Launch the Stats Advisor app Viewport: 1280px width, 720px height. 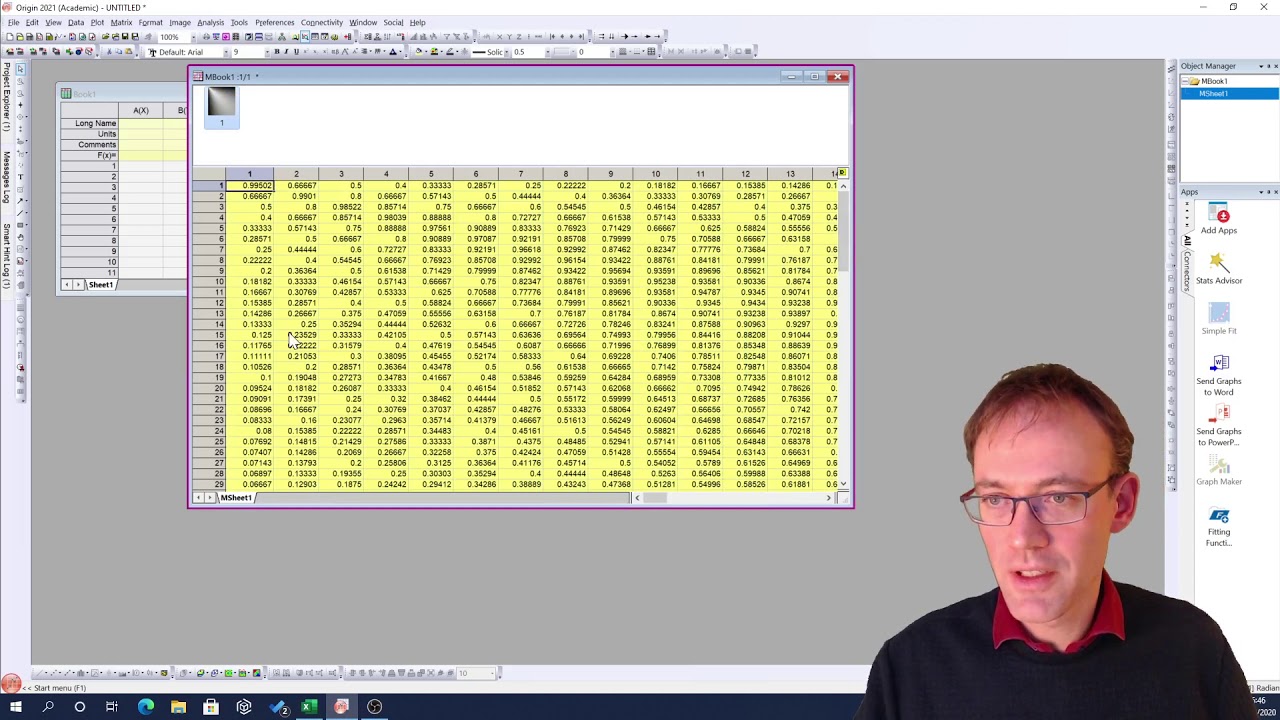(x=1219, y=268)
